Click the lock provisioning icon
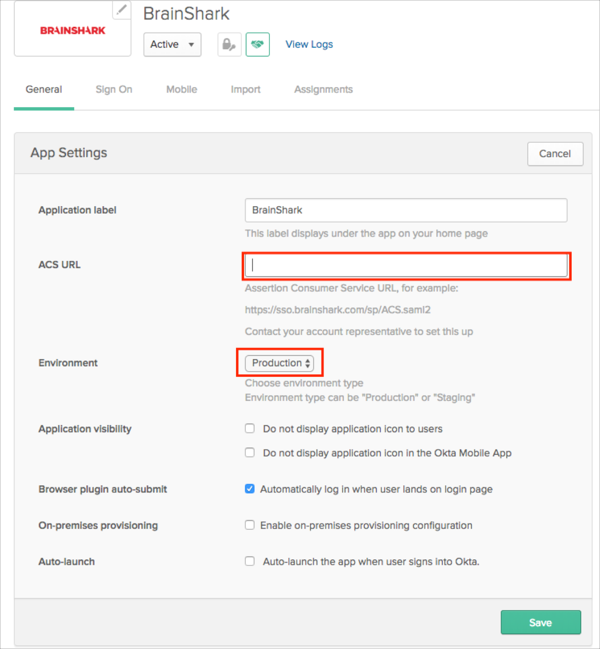Viewport: 600px width, 649px height. click(x=229, y=45)
